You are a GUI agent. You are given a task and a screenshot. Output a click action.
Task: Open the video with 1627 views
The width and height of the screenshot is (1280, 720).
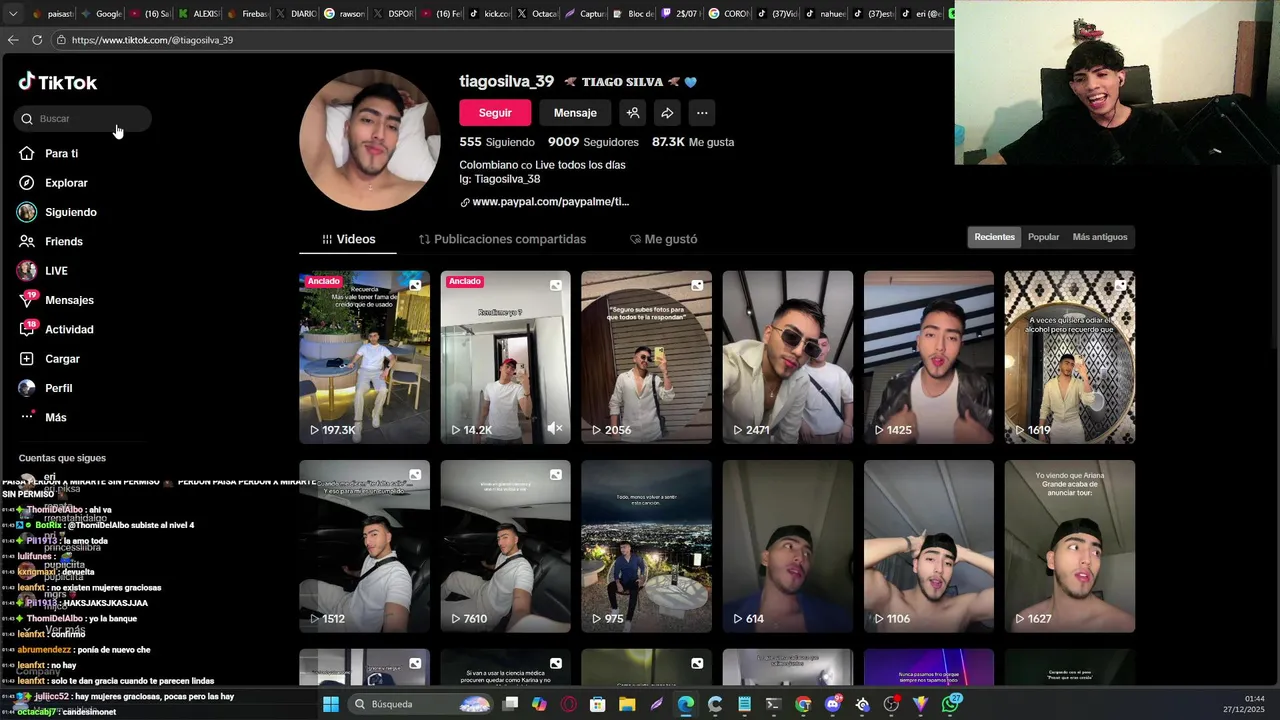coord(1069,546)
